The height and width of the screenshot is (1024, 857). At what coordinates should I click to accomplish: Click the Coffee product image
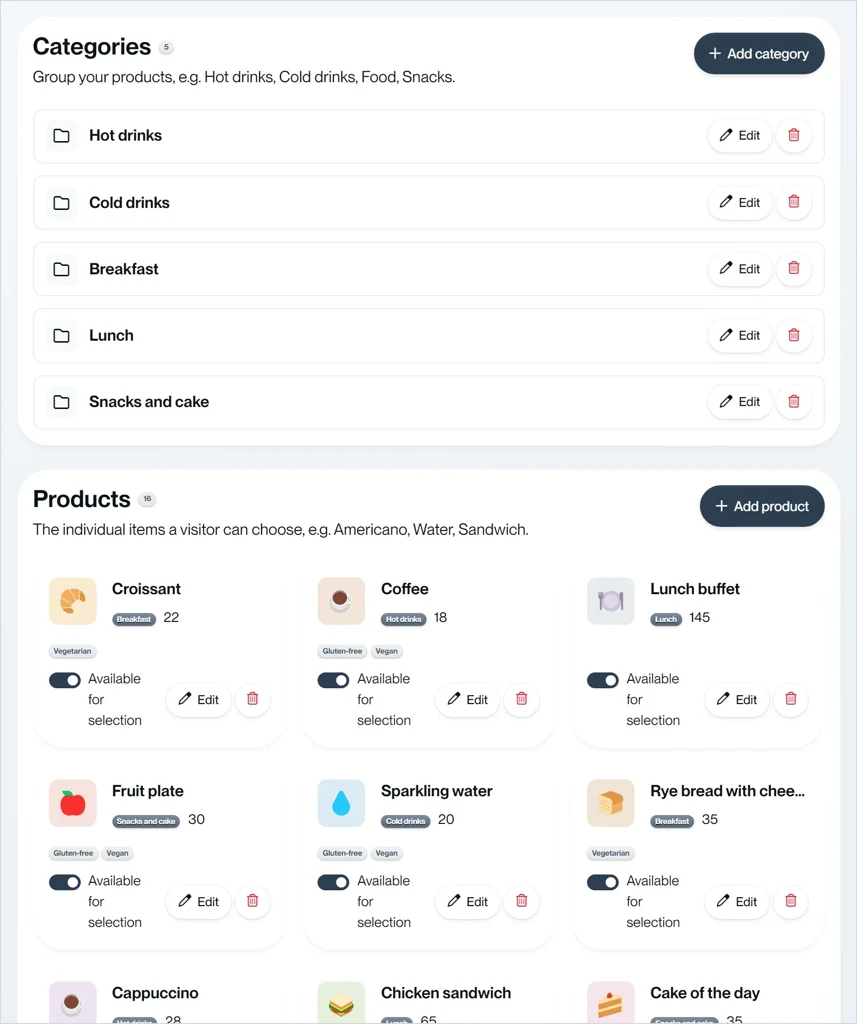click(x=341, y=601)
